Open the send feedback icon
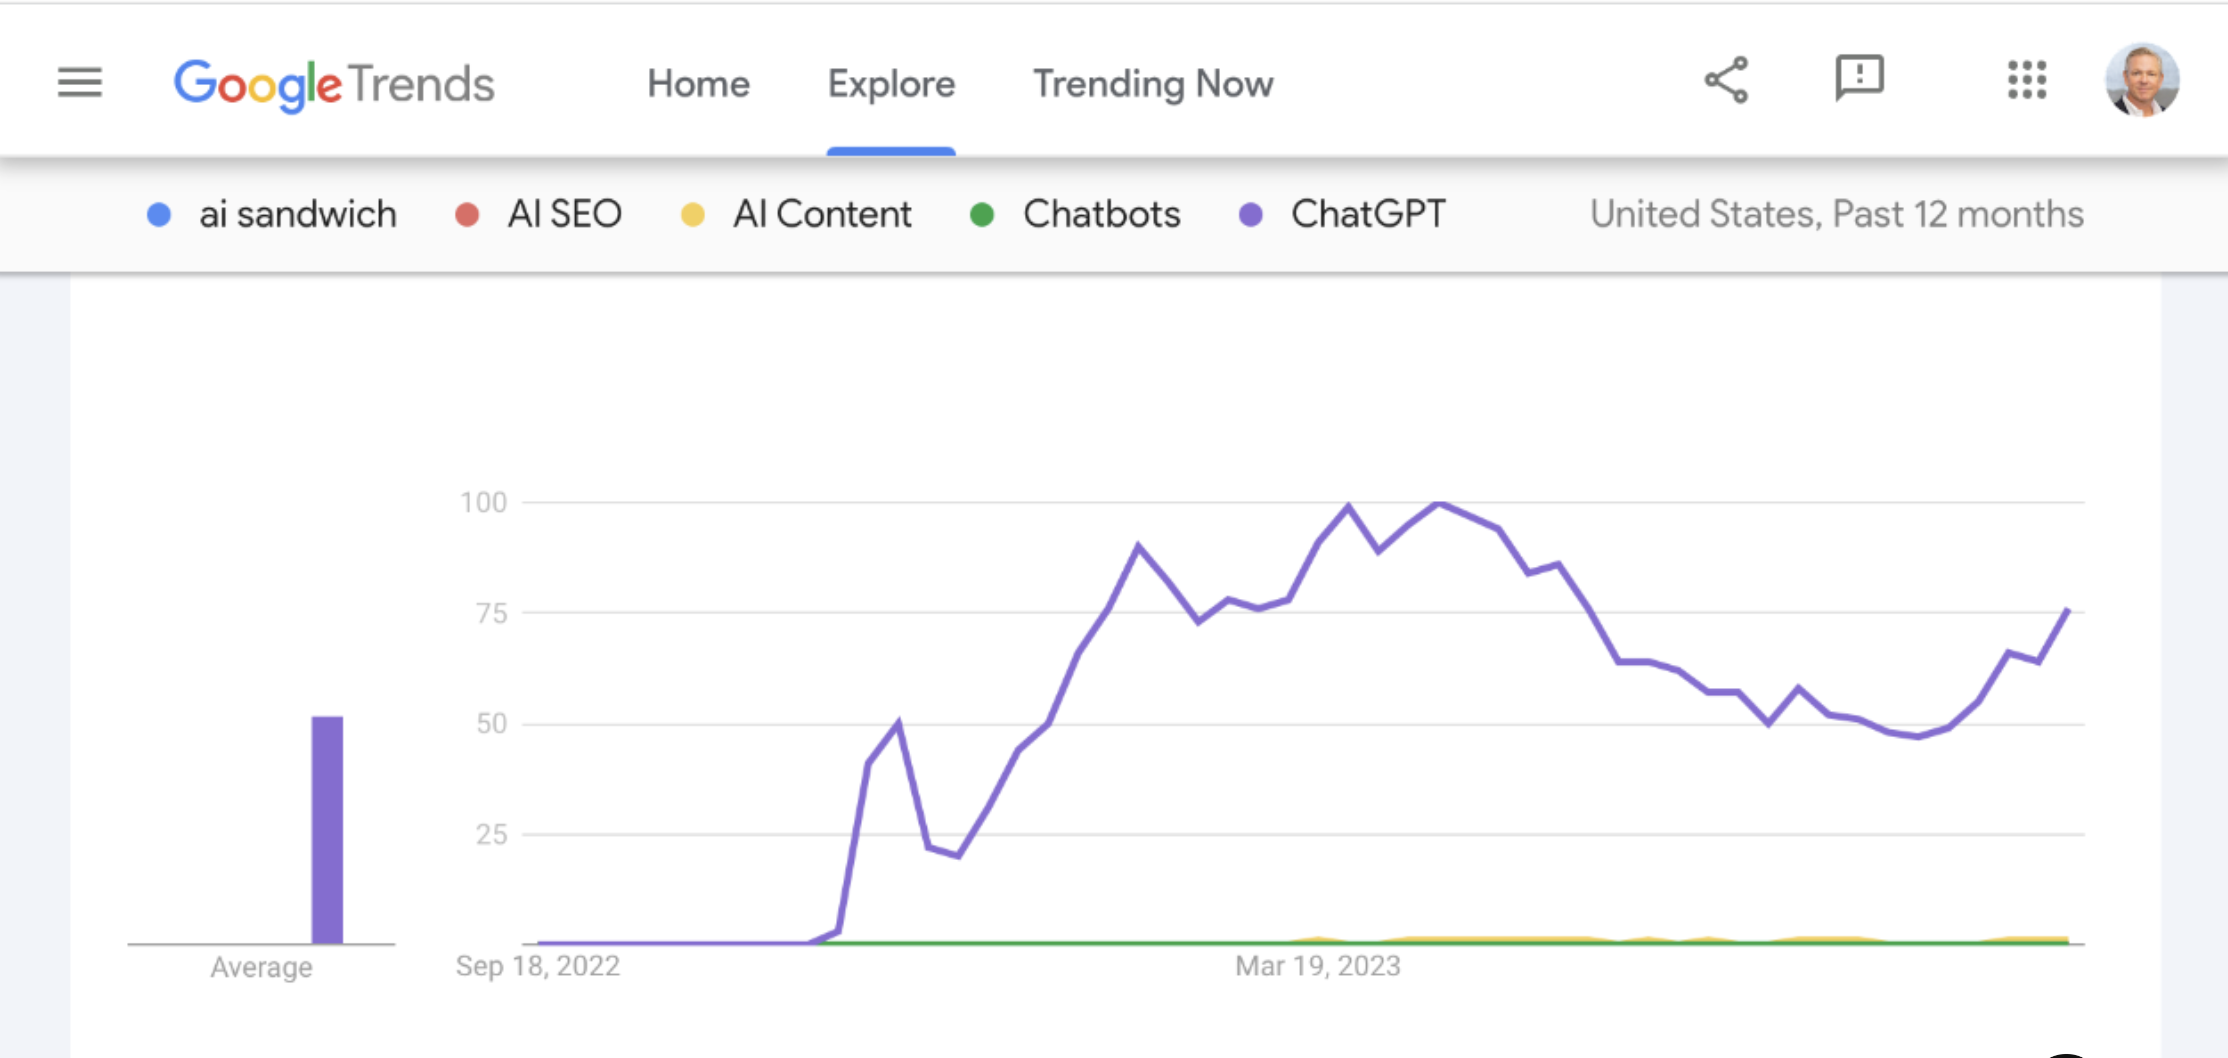 coord(1859,78)
